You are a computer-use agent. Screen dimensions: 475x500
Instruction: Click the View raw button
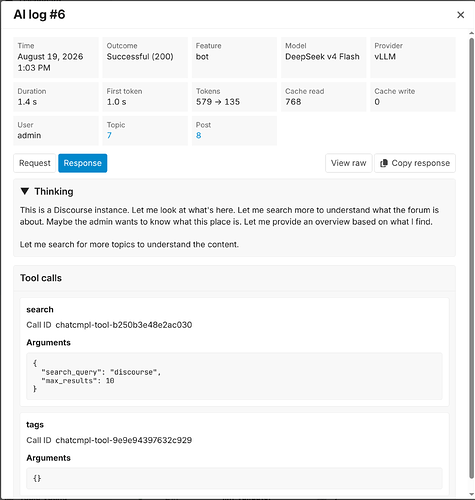pyautogui.click(x=348, y=163)
